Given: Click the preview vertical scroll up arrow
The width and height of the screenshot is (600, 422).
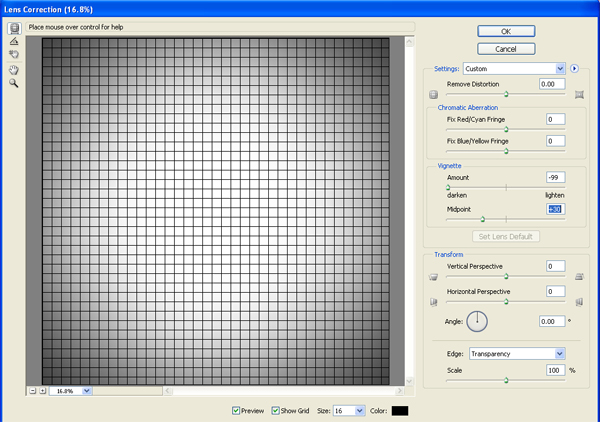Looking at the screenshot, I should [x=409, y=42].
